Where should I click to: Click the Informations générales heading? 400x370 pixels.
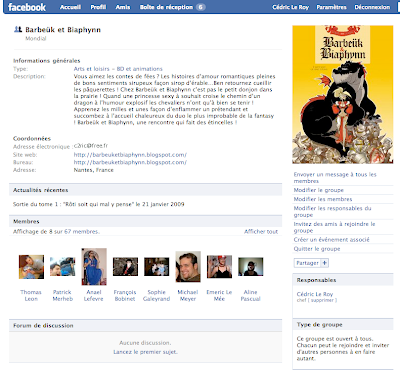tap(47, 61)
